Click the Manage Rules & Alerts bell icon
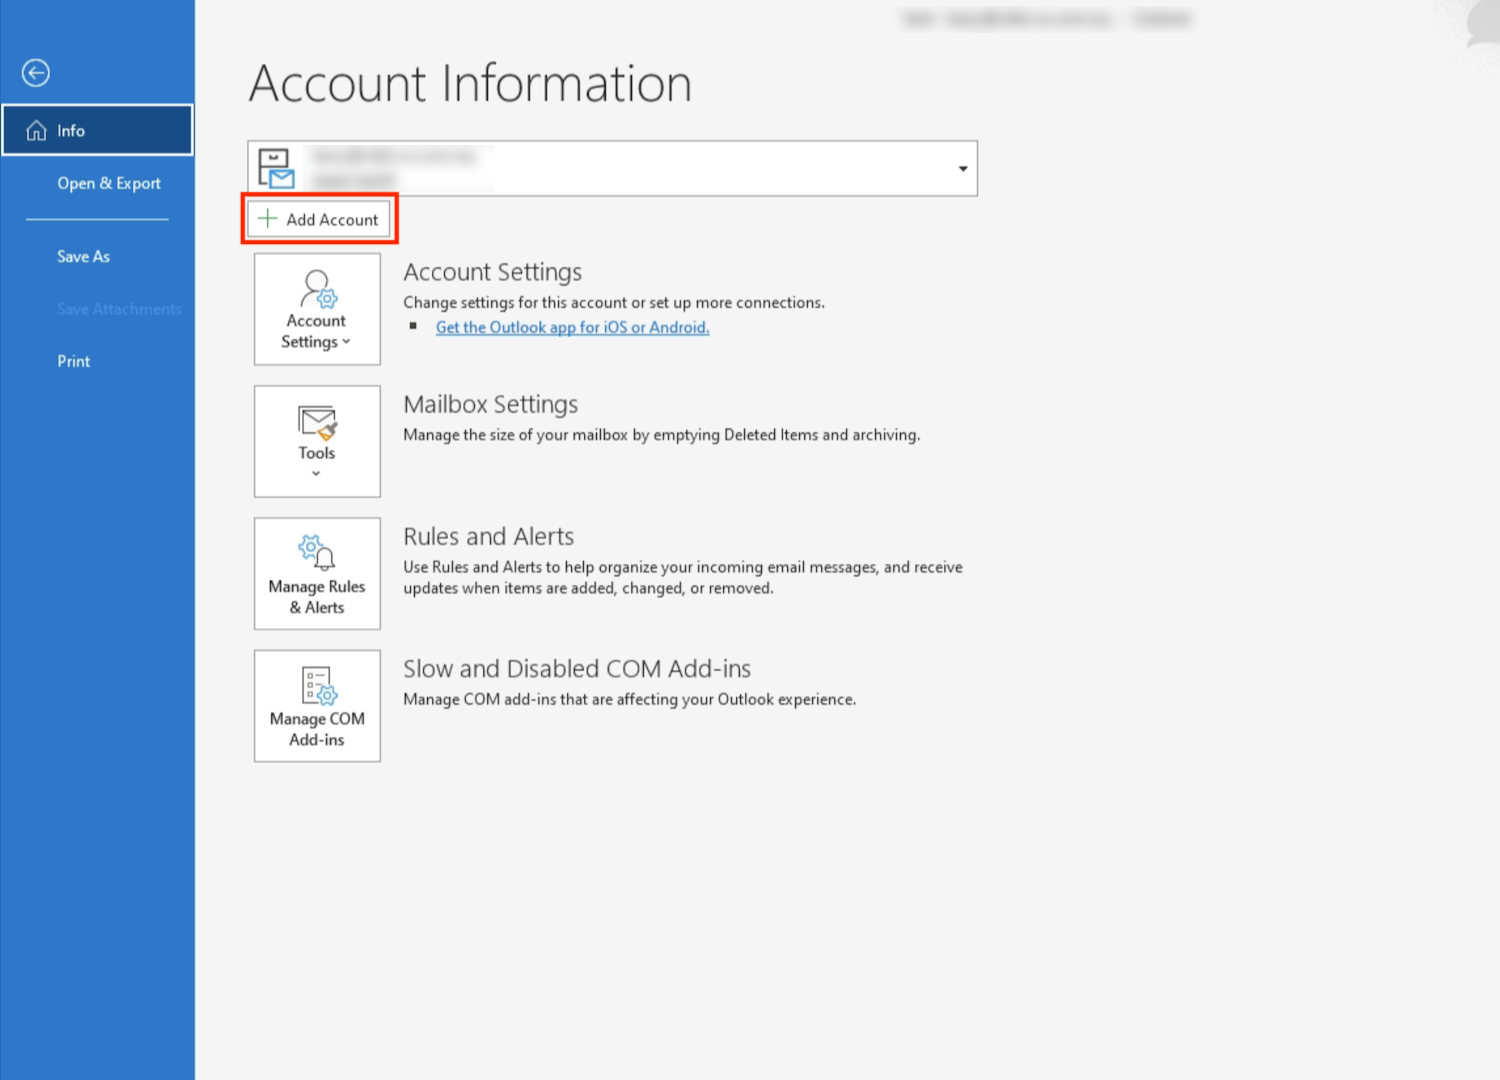 point(317,552)
